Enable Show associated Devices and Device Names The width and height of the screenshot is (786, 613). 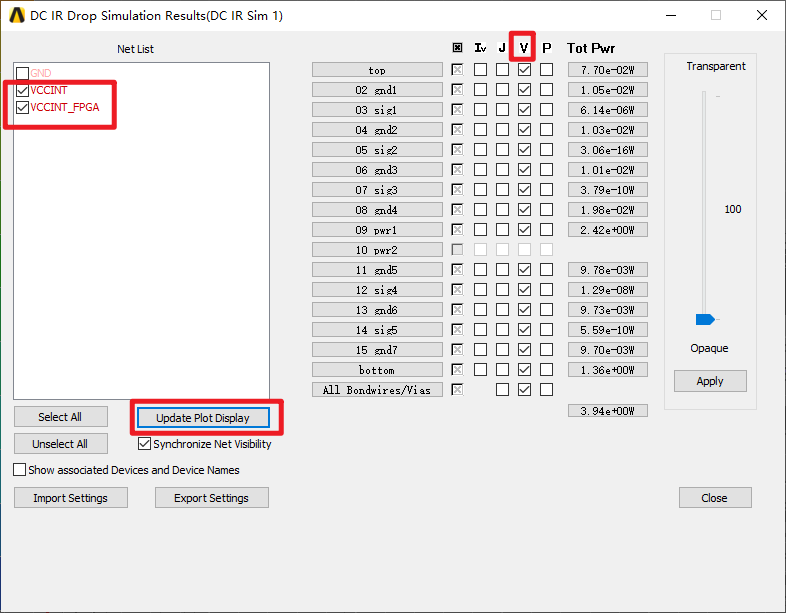tap(20, 470)
